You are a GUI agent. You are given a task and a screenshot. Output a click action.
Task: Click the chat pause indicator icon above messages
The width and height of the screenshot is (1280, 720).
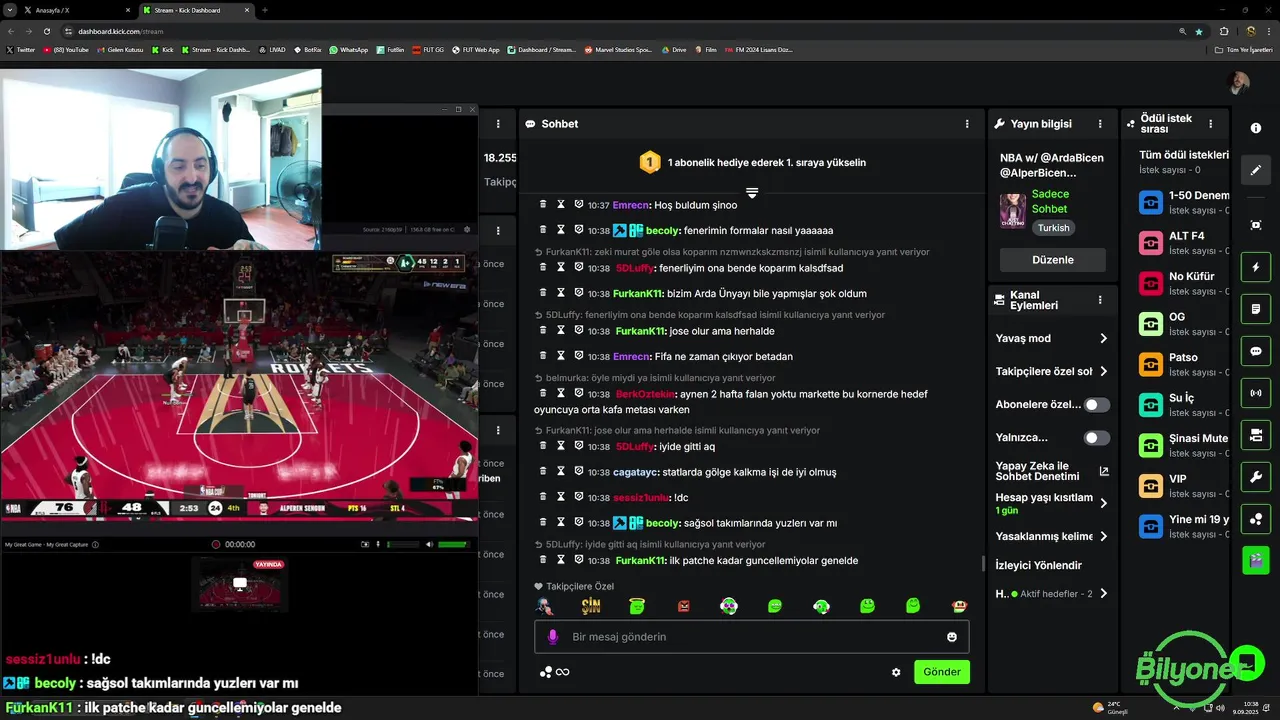752,192
